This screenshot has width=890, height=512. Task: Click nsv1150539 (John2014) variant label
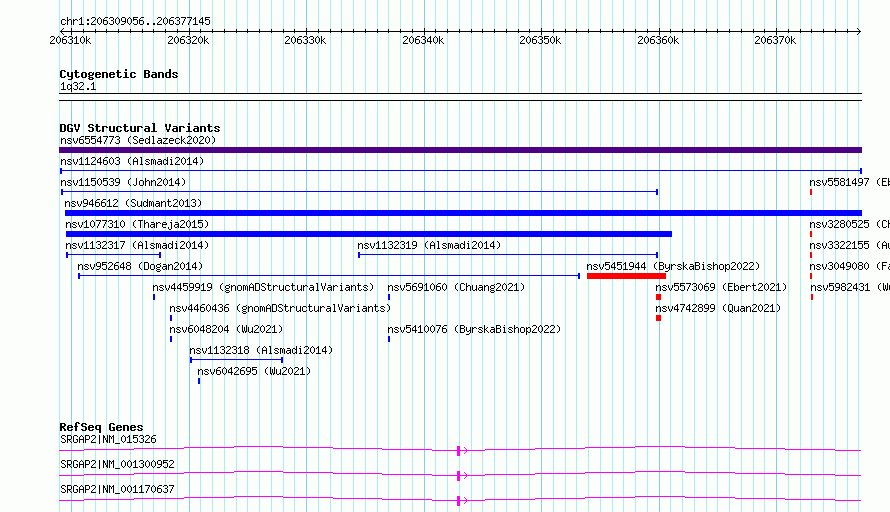[123, 182]
